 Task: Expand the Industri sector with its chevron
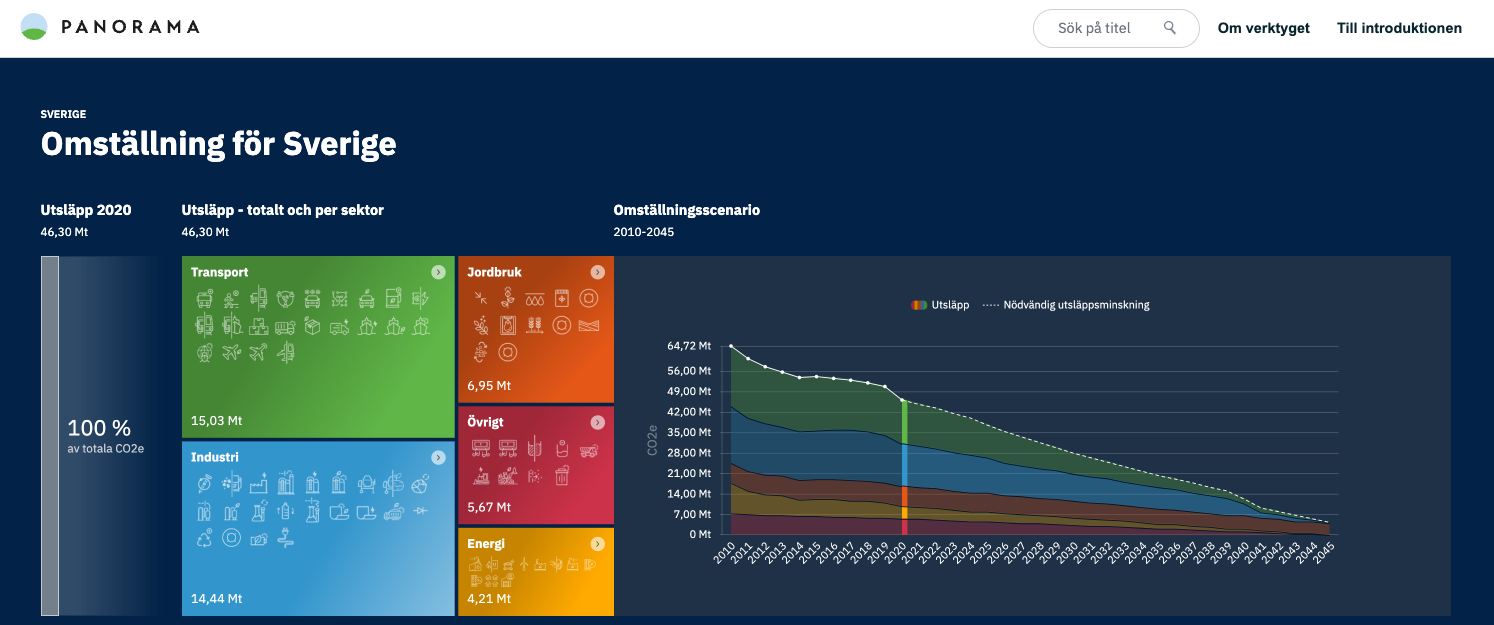click(438, 457)
